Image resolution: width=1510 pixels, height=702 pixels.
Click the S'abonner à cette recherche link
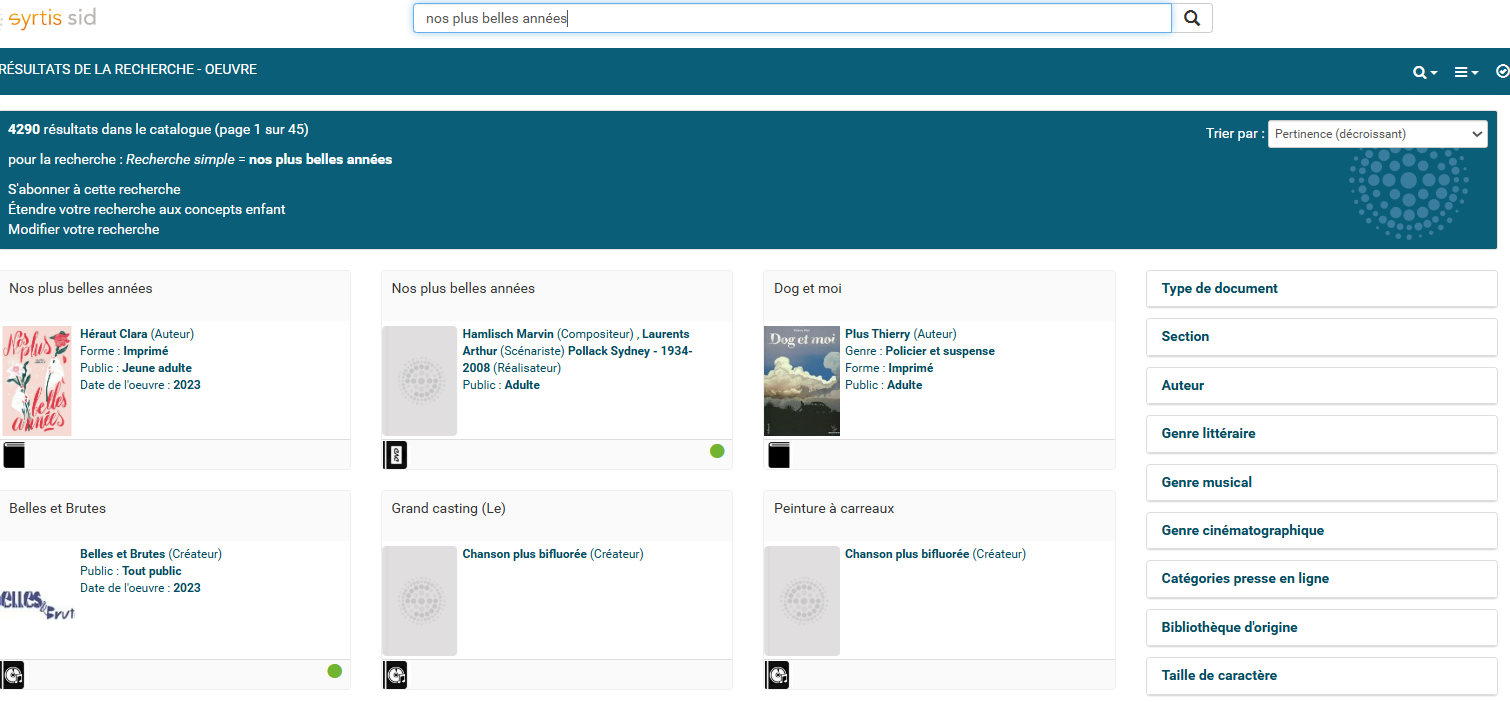coord(94,189)
